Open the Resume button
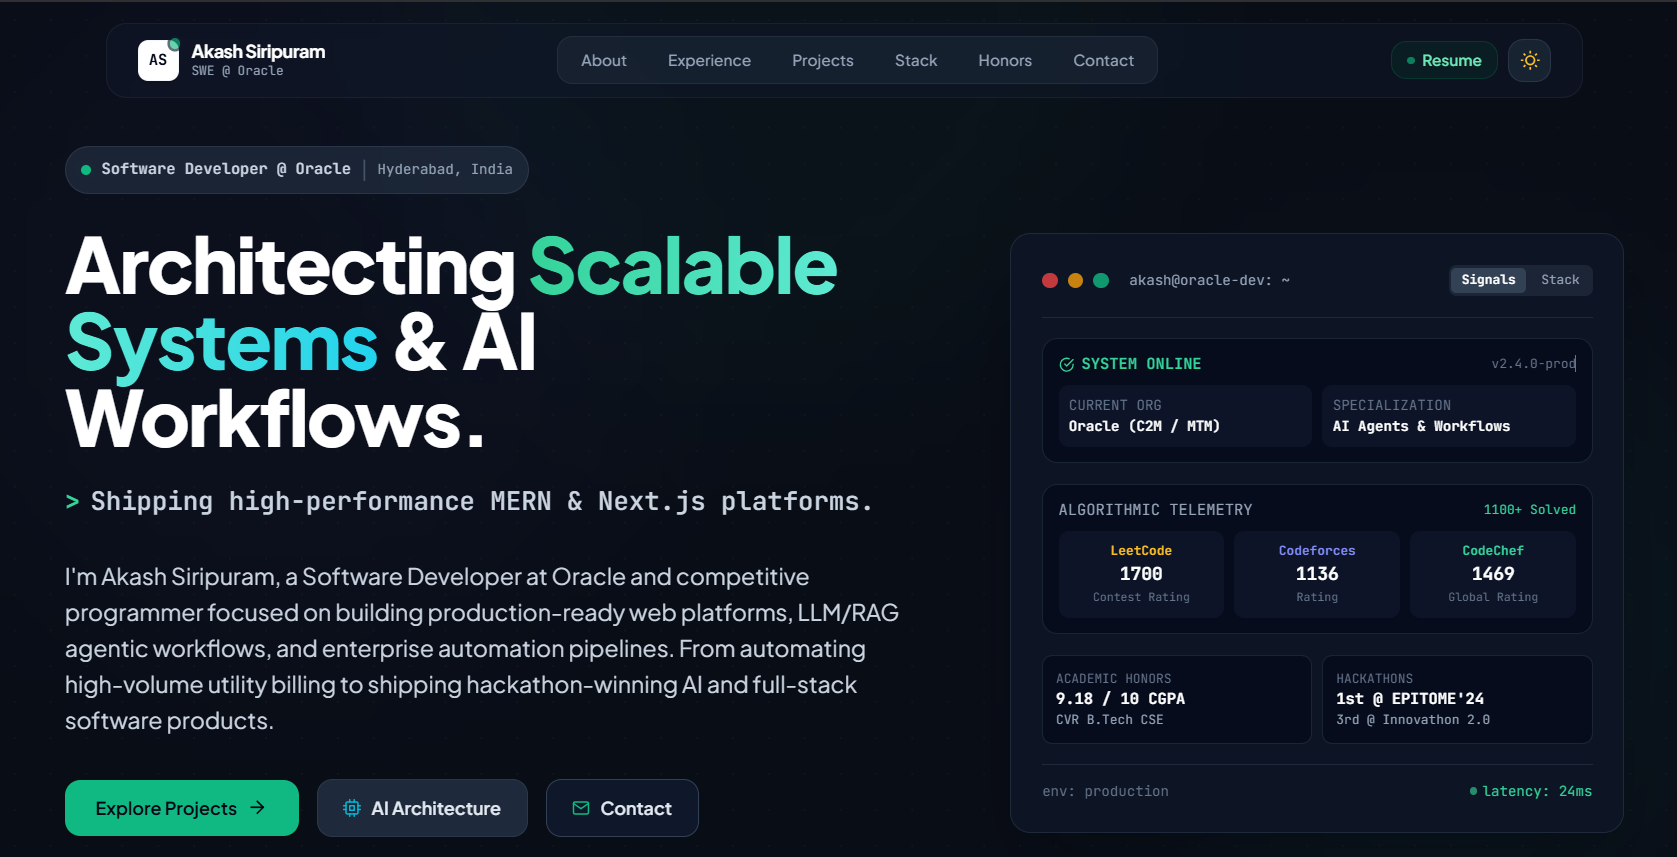1677x857 pixels. coord(1444,61)
